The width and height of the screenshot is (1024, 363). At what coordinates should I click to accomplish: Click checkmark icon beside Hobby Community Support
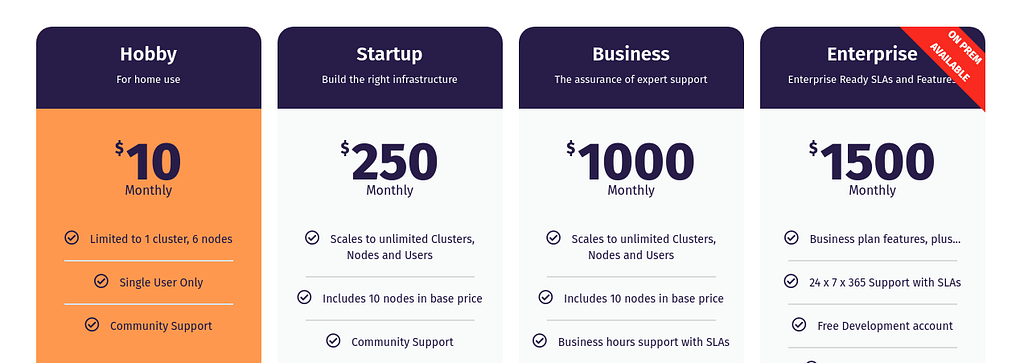pos(92,324)
